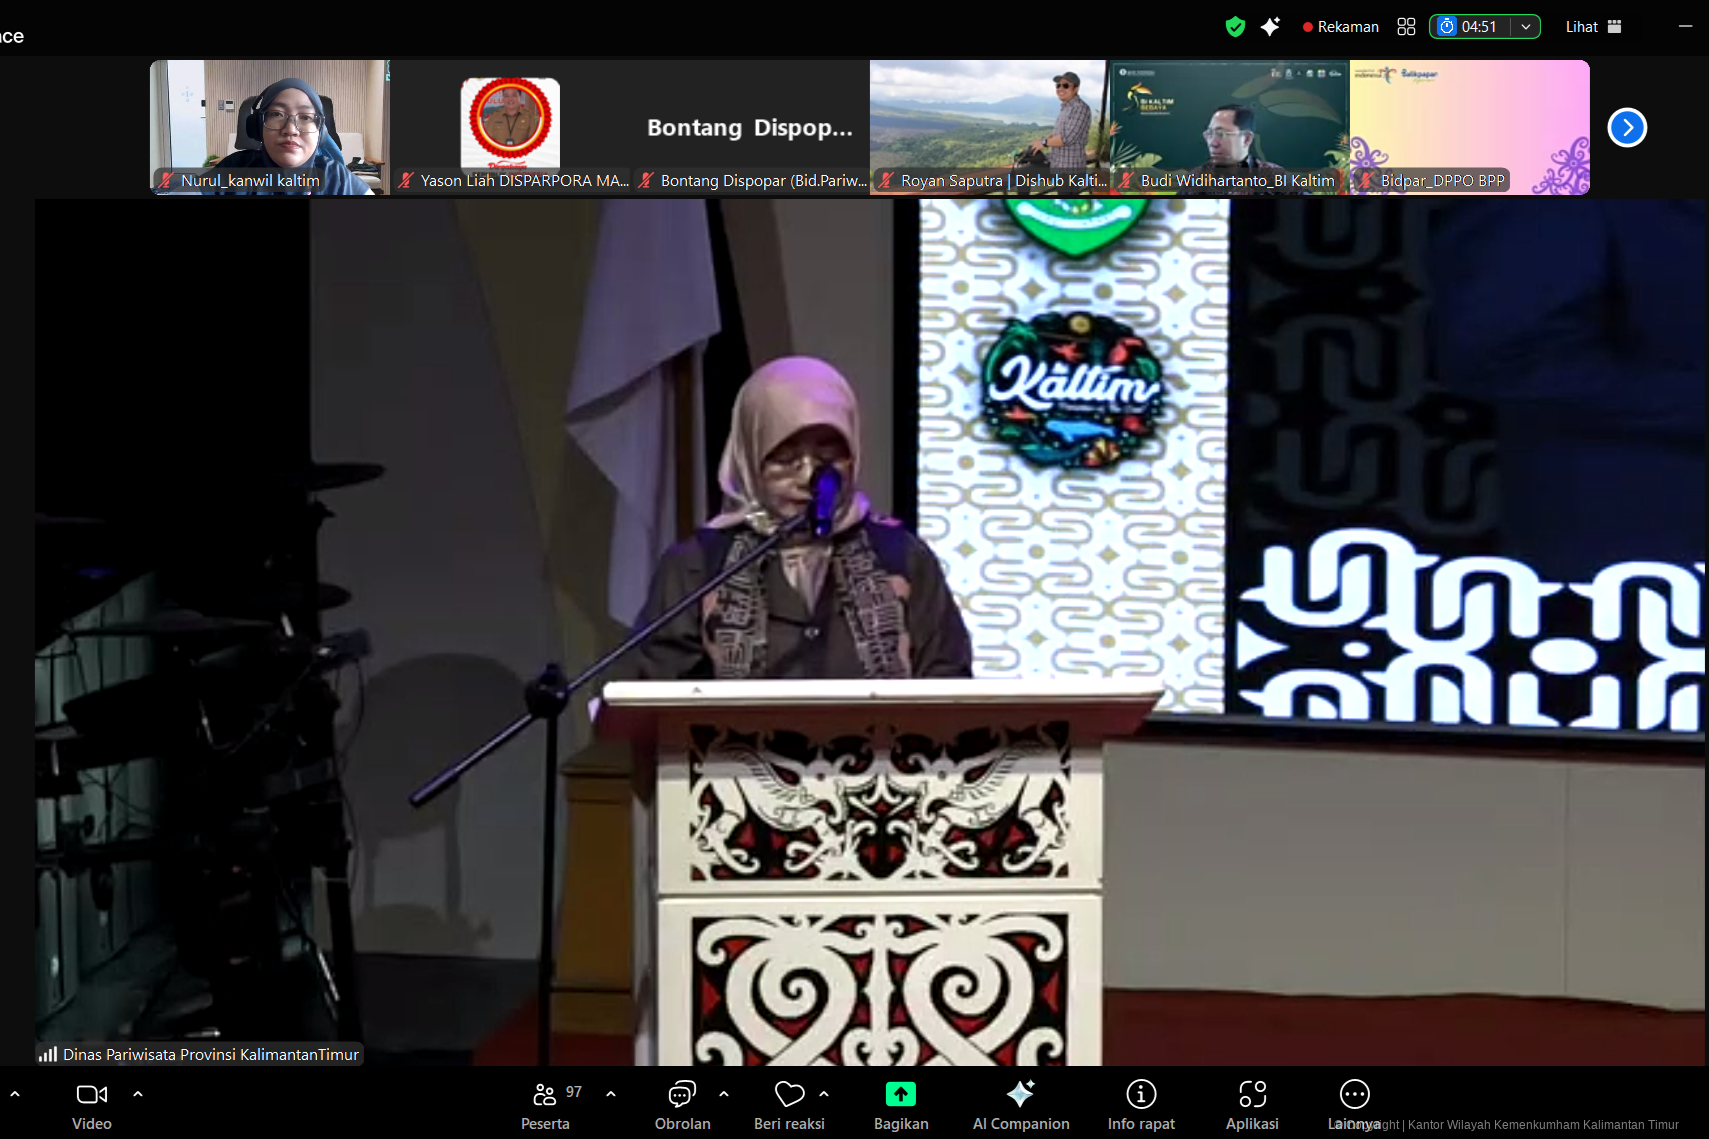The height and width of the screenshot is (1139, 1709).
Task: Open the timer 04:51 dropdown arrow
Action: (x=1526, y=27)
